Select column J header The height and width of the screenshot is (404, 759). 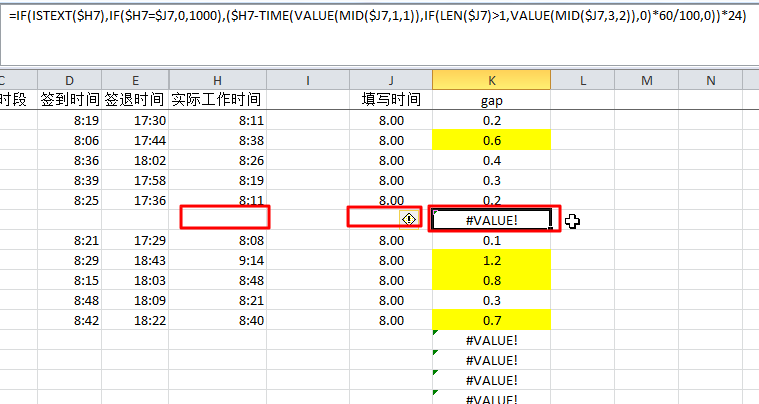[391, 80]
